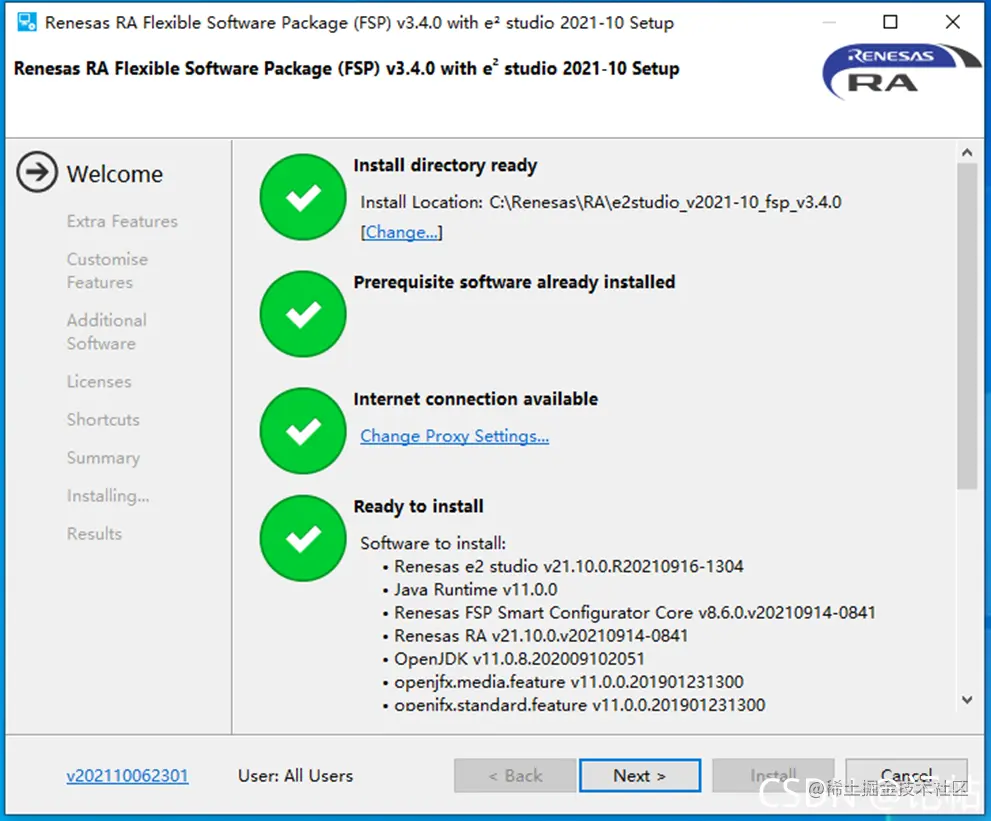Select the Shortcuts step
The width and height of the screenshot is (991, 821).
103,420
